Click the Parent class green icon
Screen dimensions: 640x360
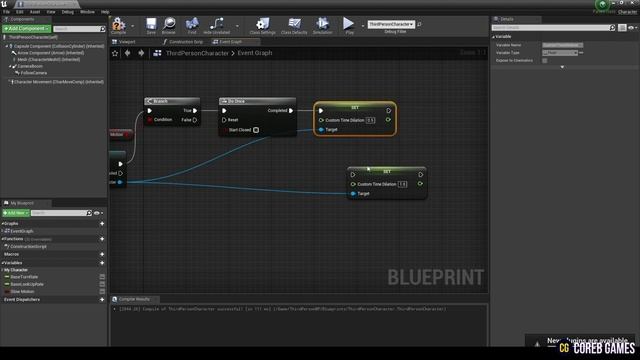click(x=602, y=4)
